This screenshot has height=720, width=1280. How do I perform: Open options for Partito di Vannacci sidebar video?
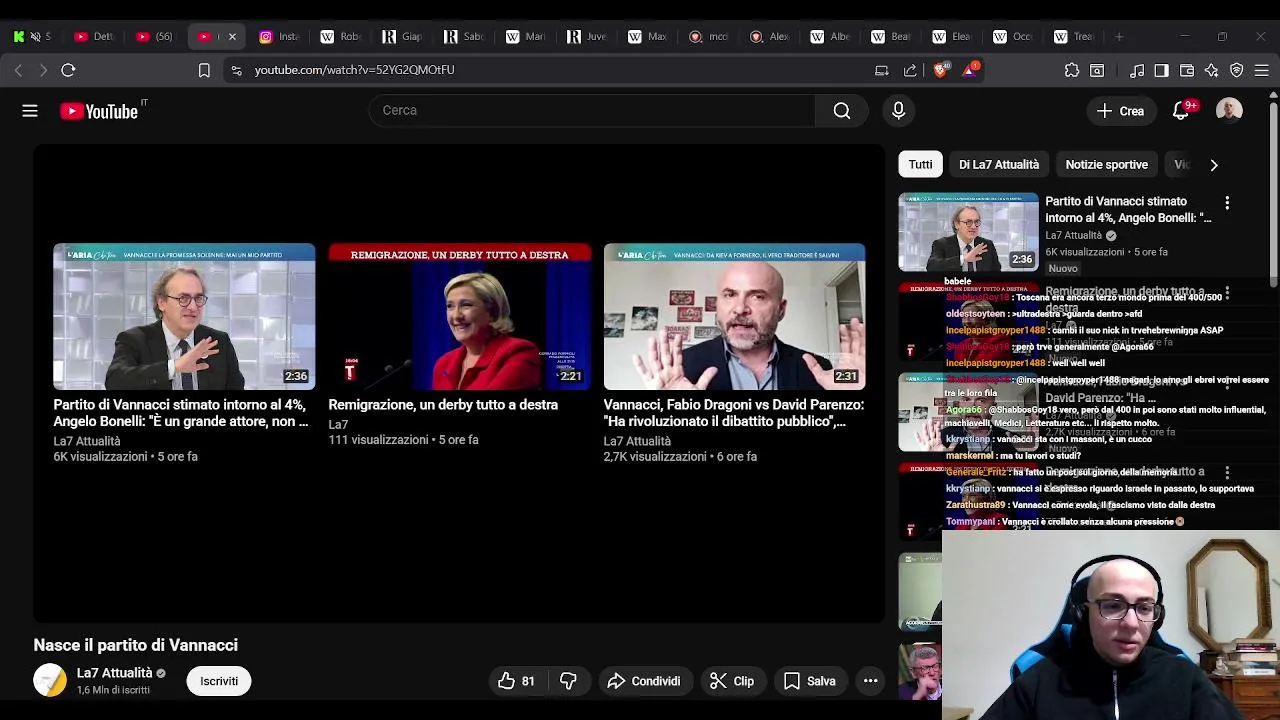pyautogui.click(x=1227, y=203)
